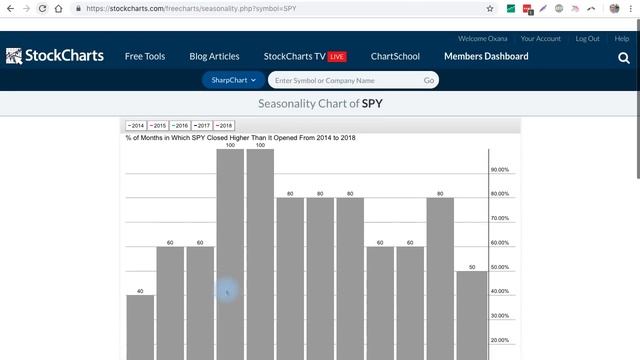This screenshot has height=360, width=640.
Task: Open the Chrome profile avatar
Action: (614, 9)
